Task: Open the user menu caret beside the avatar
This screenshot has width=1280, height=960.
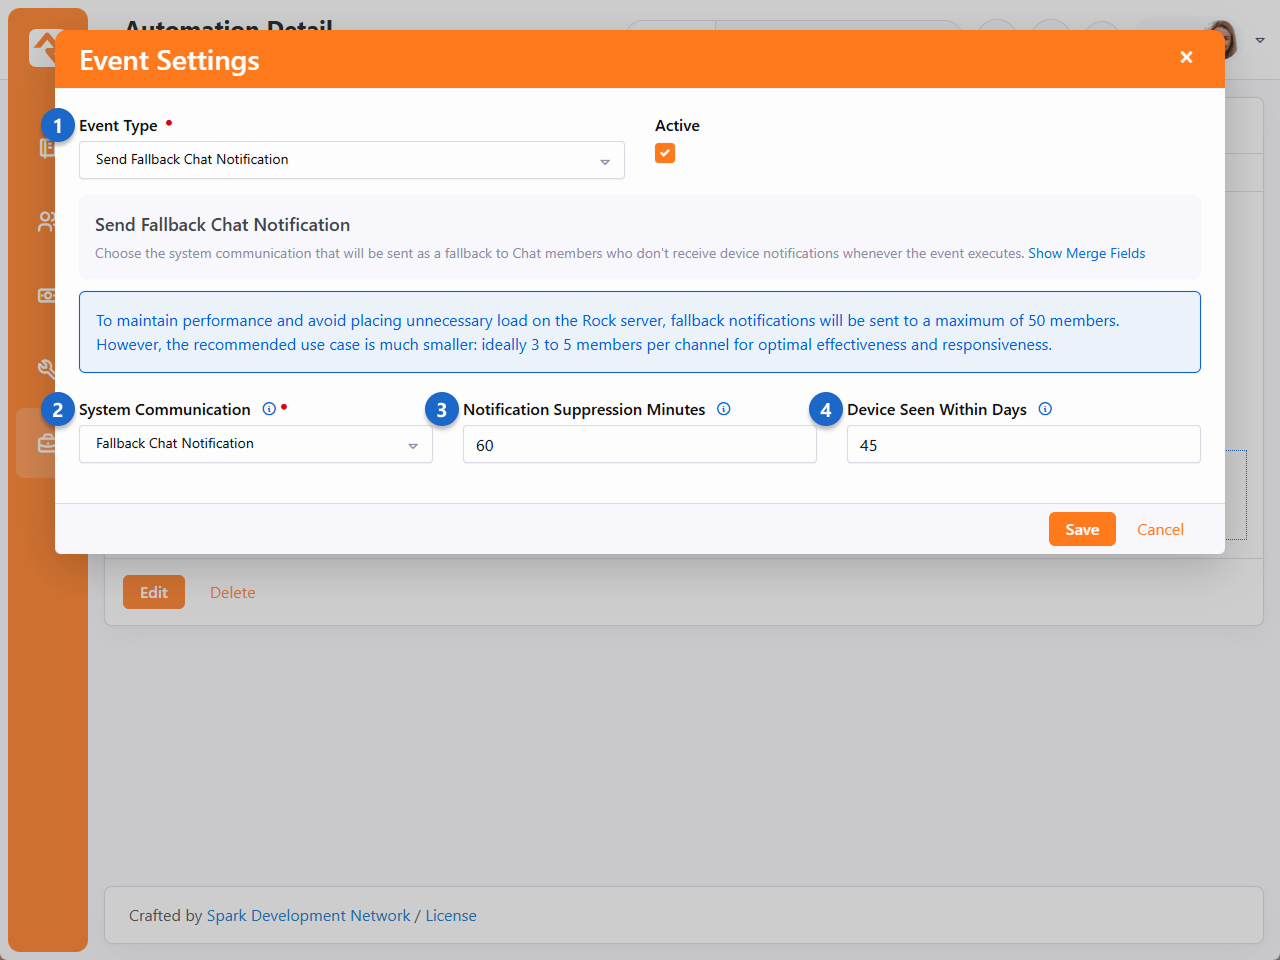Action: coord(1260,41)
